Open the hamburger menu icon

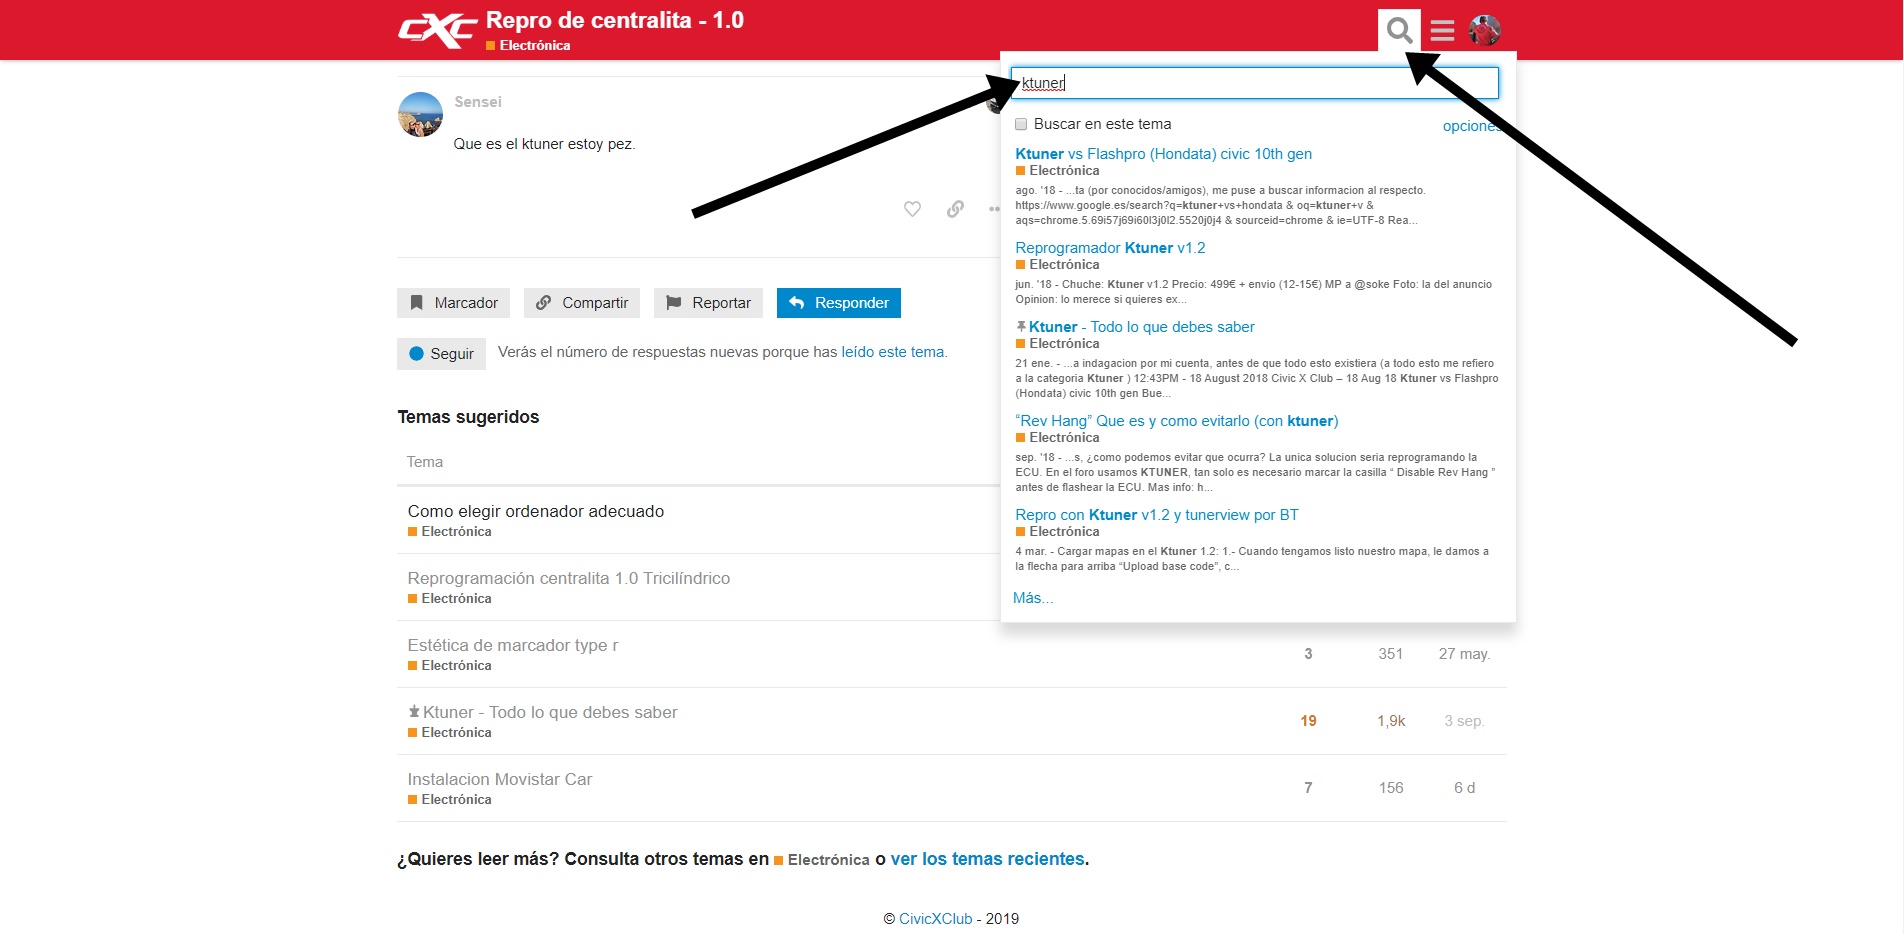click(x=1442, y=31)
